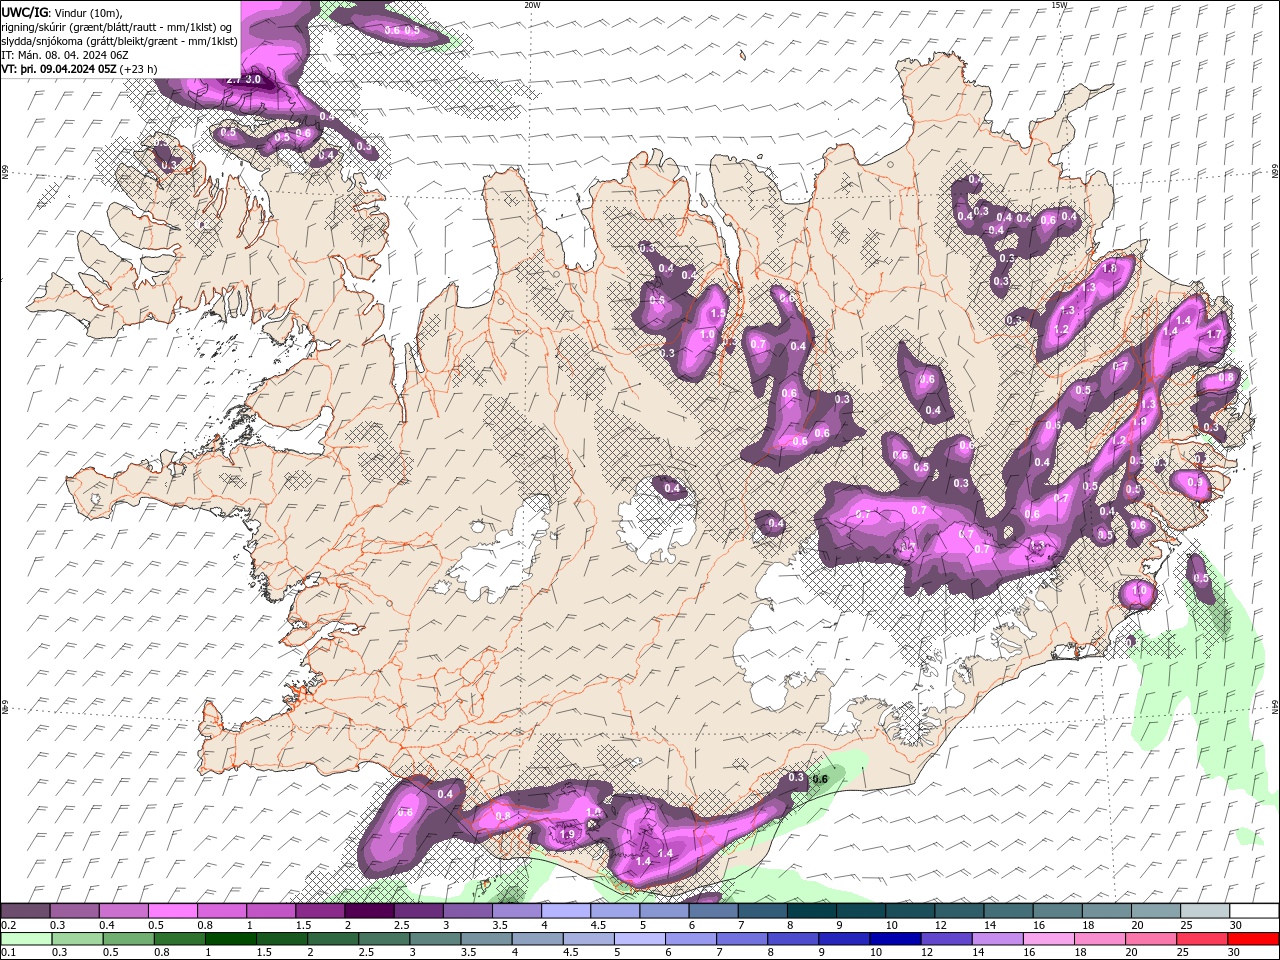Select lower legend violet swatch 12–14
This screenshot has height=960, width=1280.
coord(946,939)
